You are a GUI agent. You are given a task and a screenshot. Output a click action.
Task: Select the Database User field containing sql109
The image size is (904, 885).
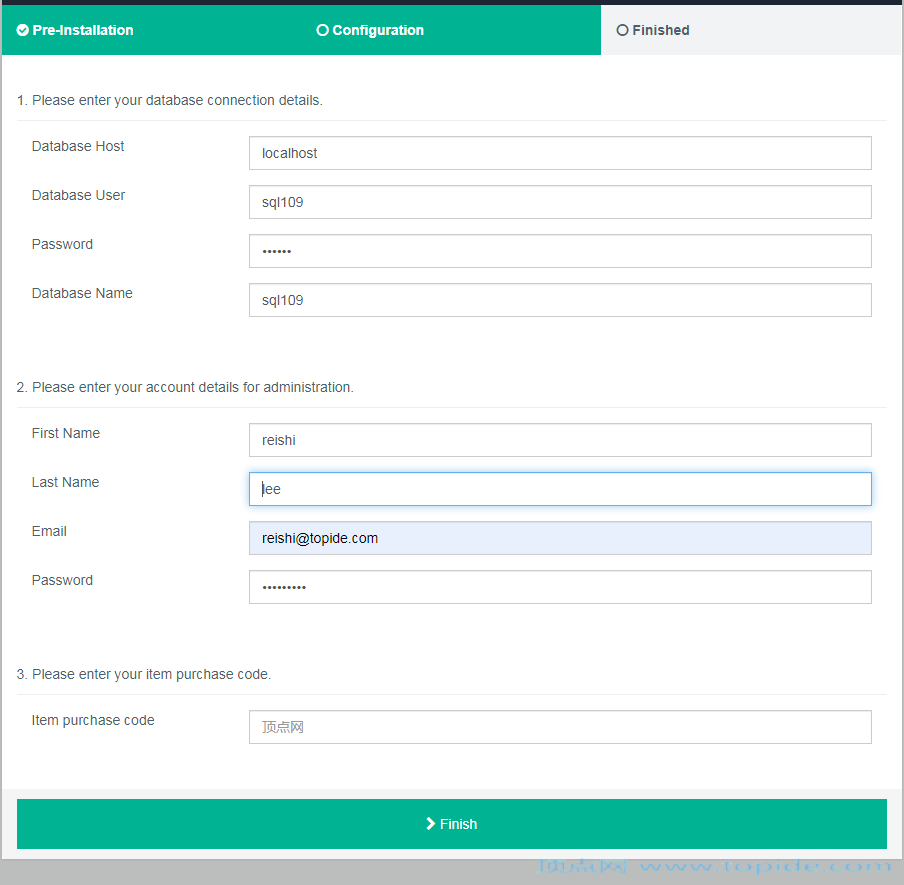point(560,202)
